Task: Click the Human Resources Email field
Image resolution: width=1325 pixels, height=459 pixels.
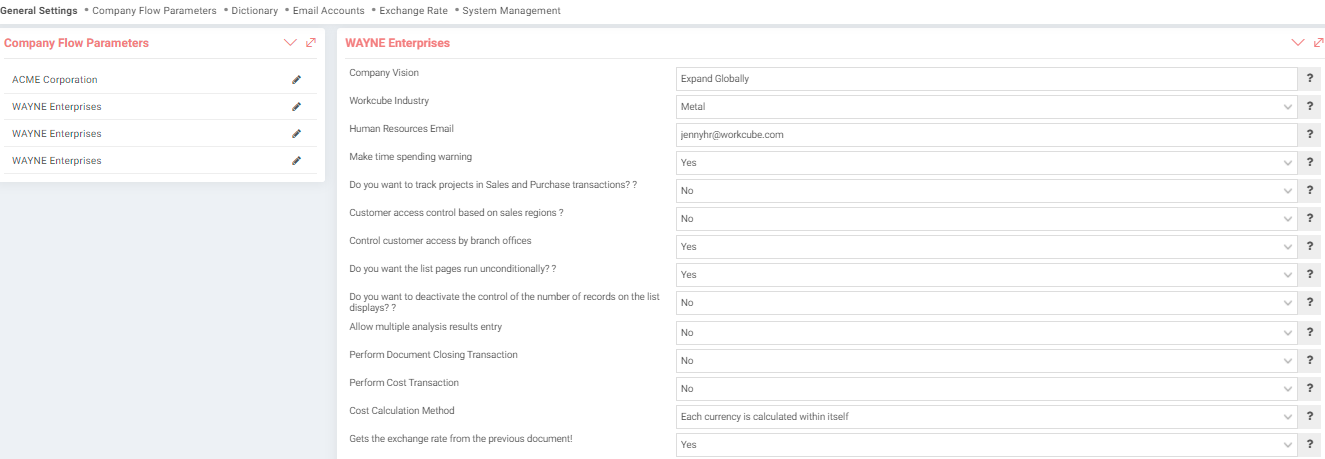Action: point(986,135)
